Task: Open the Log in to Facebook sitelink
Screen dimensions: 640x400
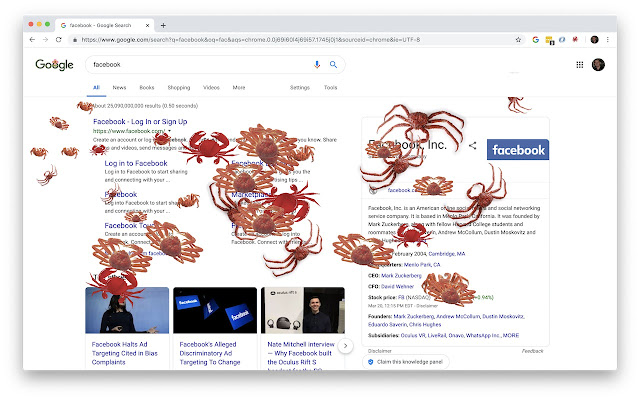Action: coord(136,163)
